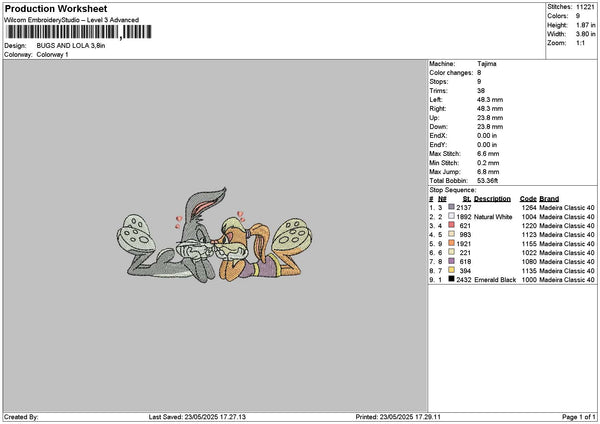Viewport: 600px width, 424px height.
Task: Click the Height value 1.87 in
Action: click(585, 25)
